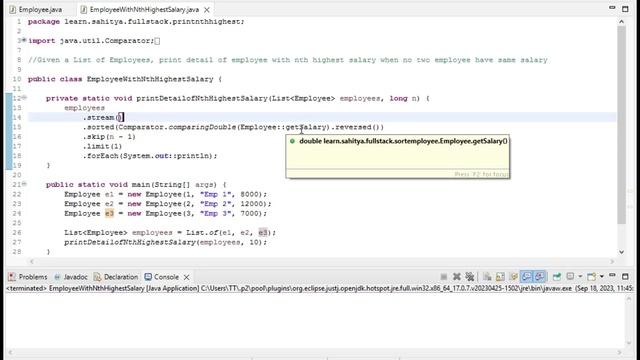Open the Javadoc view tab
This screenshot has width=640, height=360.
tap(71, 277)
